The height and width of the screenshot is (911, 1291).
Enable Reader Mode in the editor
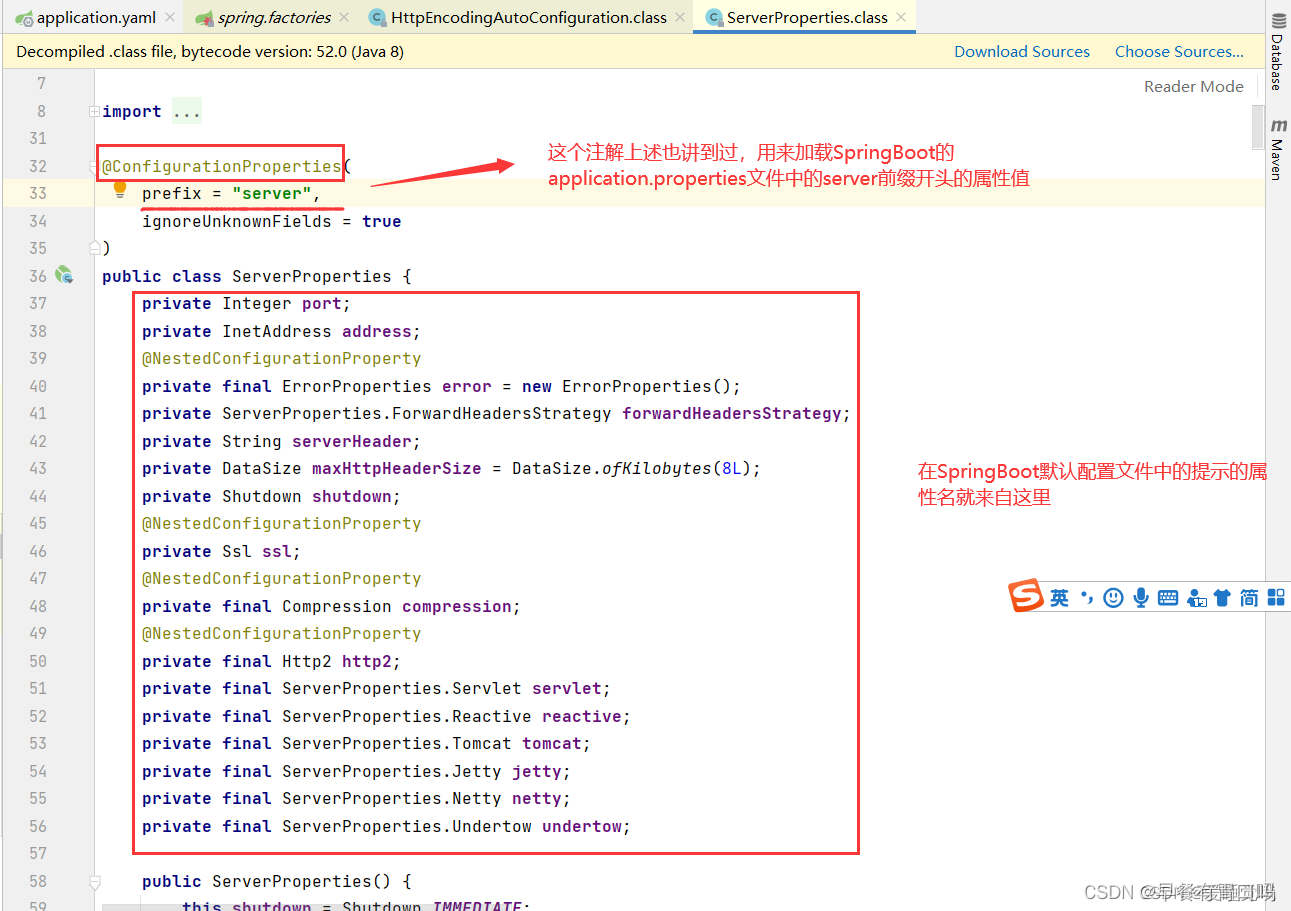pos(1194,86)
